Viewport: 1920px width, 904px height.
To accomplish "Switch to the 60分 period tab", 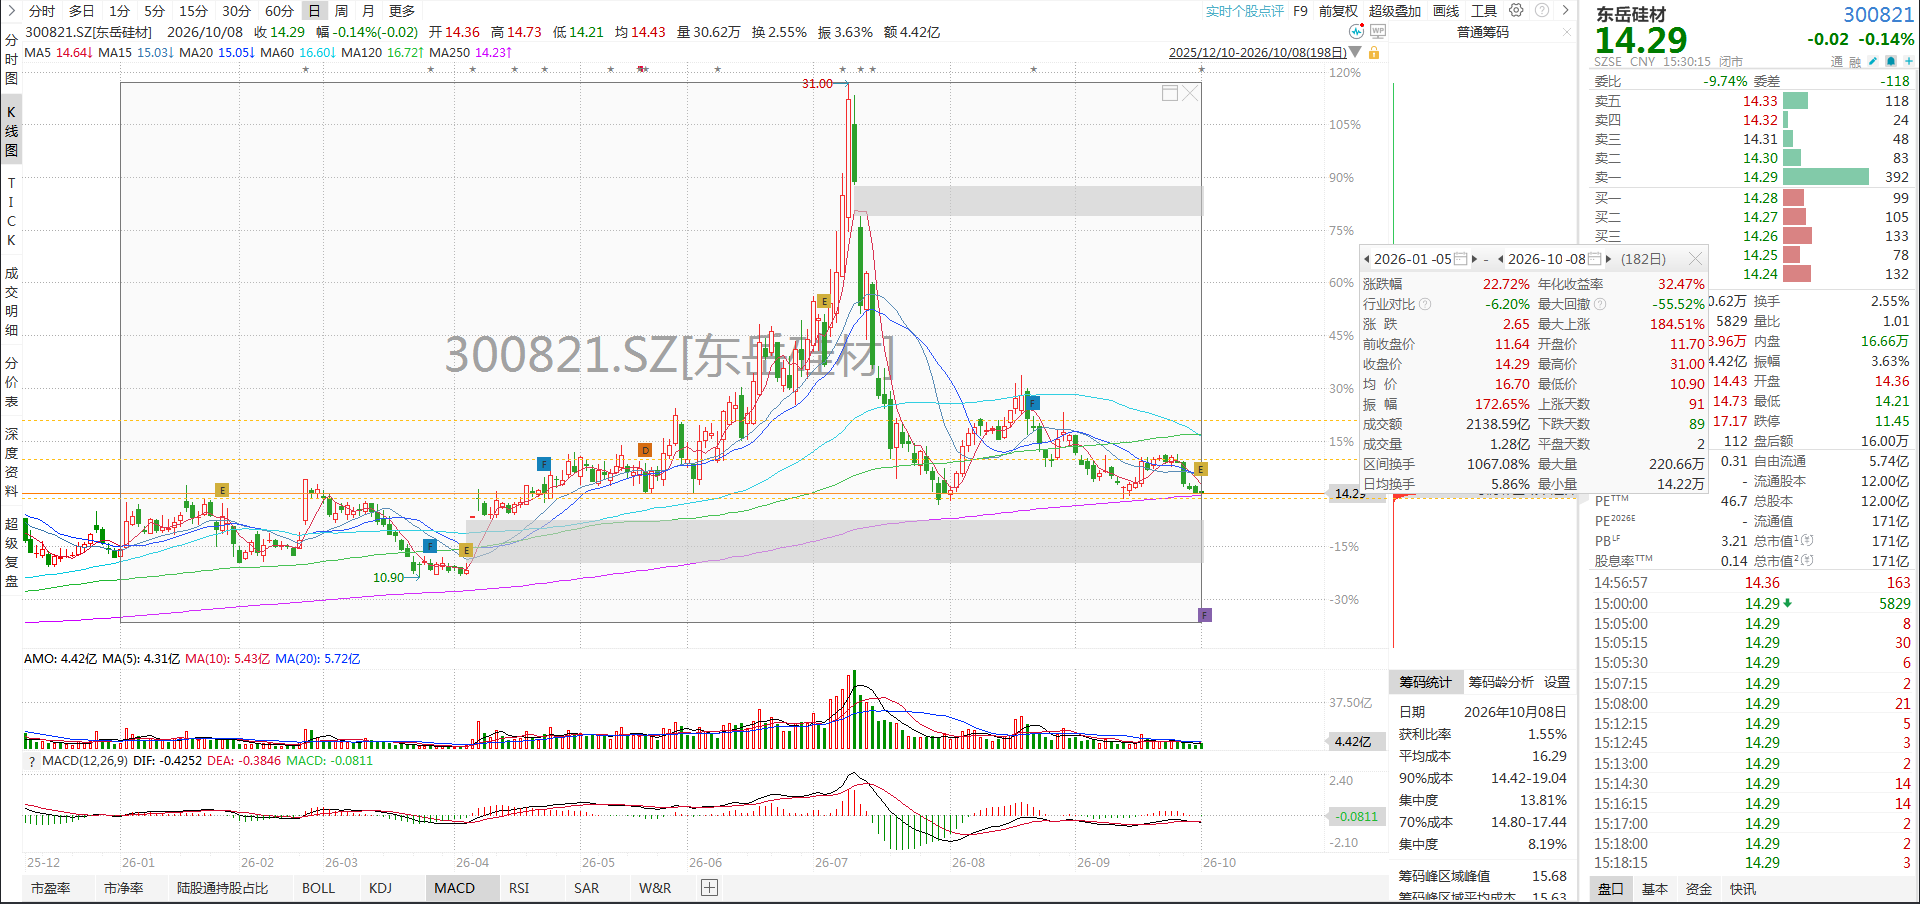I will tap(279, 11).
